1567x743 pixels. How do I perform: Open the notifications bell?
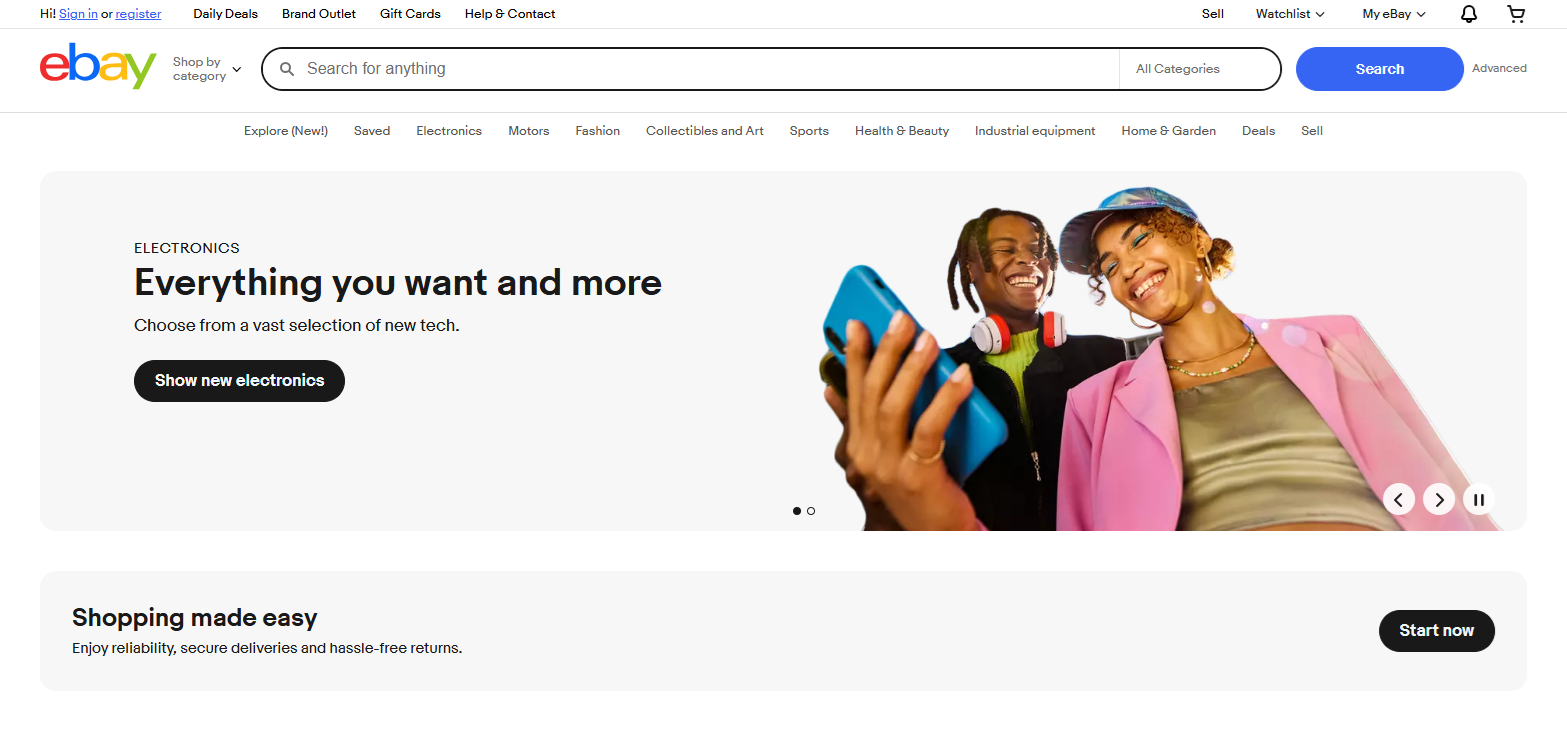tap(1468, 14)
